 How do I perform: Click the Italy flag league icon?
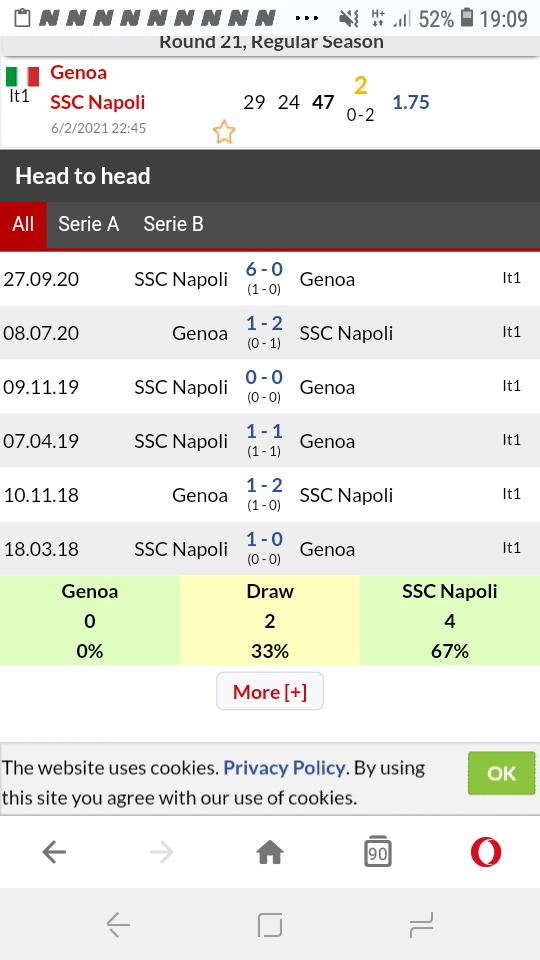[23, 77]
